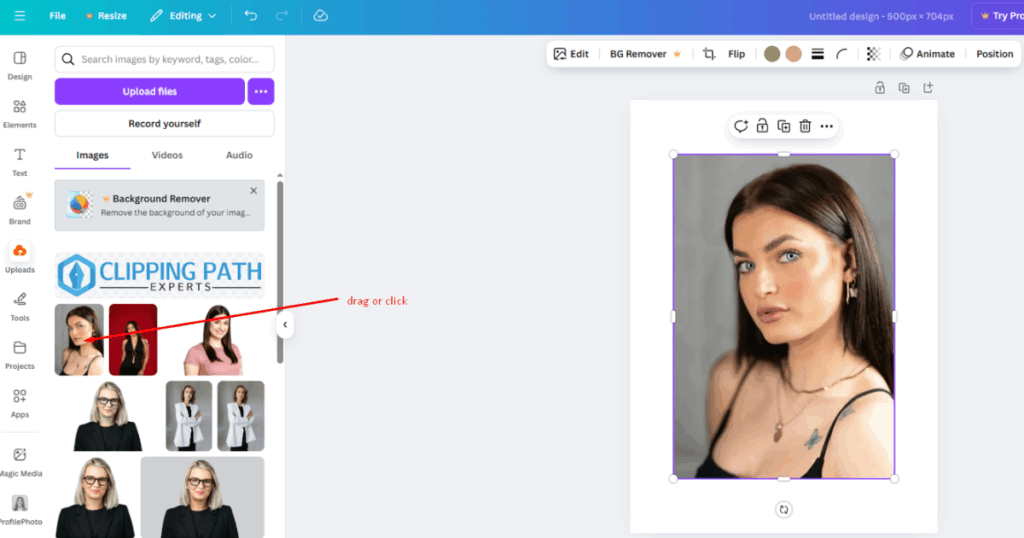Viewport: 1024px width, 538px height.
Task: Click the uploads panel scrollbar
Action: pyautogui.click(x=280, y=271)
